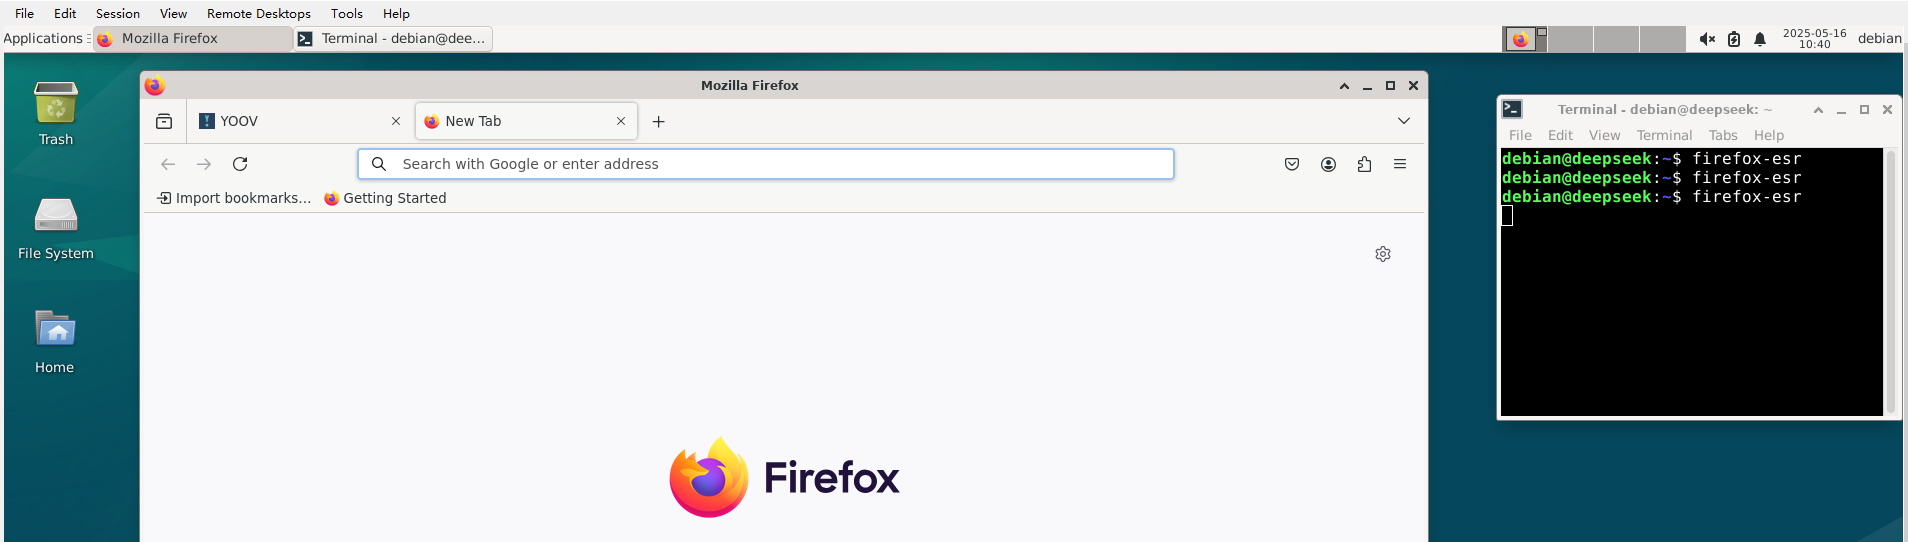
Task: Open the notifications bell icon
Action: click(x=1760, y=39)
